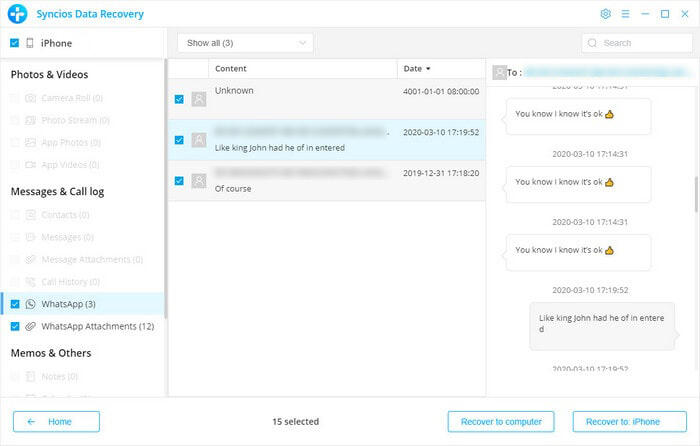The width and height of the screenshot is (700, 446).
Task: Uncheck the iPhone checkbox
Action: [x=14, y=43]
